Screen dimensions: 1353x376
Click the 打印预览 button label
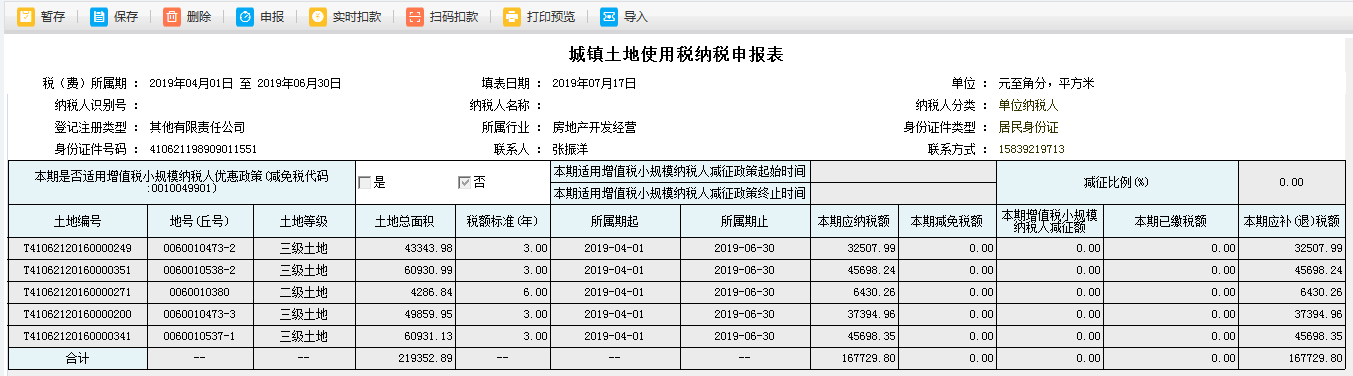[551, 17]
